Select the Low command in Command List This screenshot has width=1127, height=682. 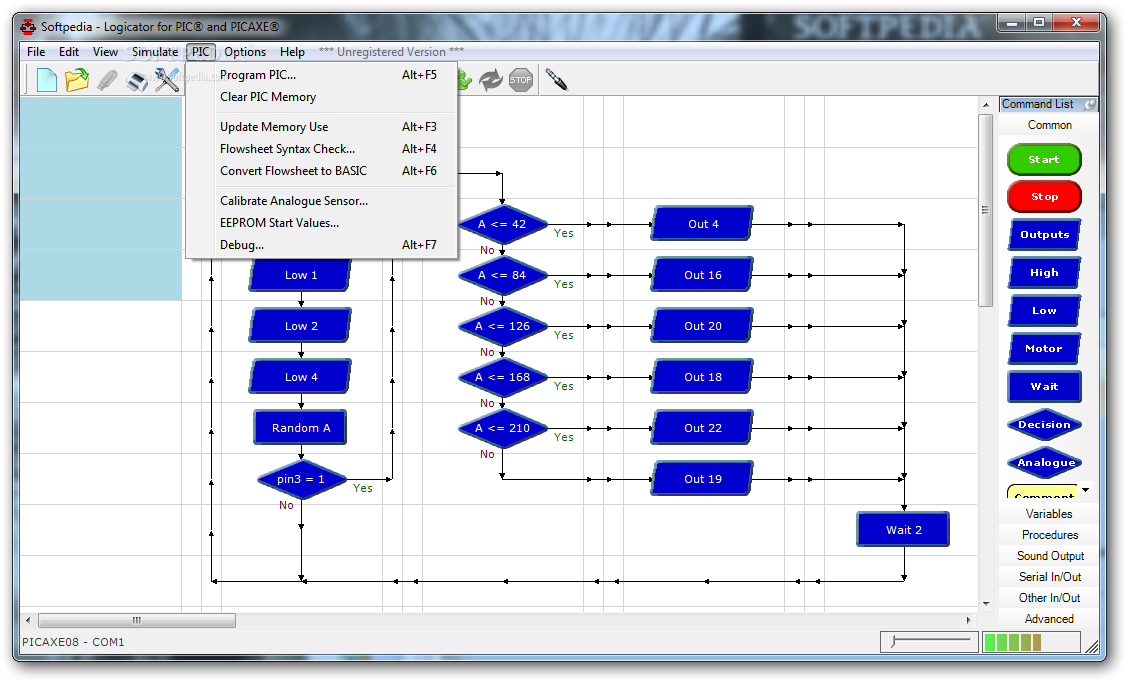coord(1044,311)
